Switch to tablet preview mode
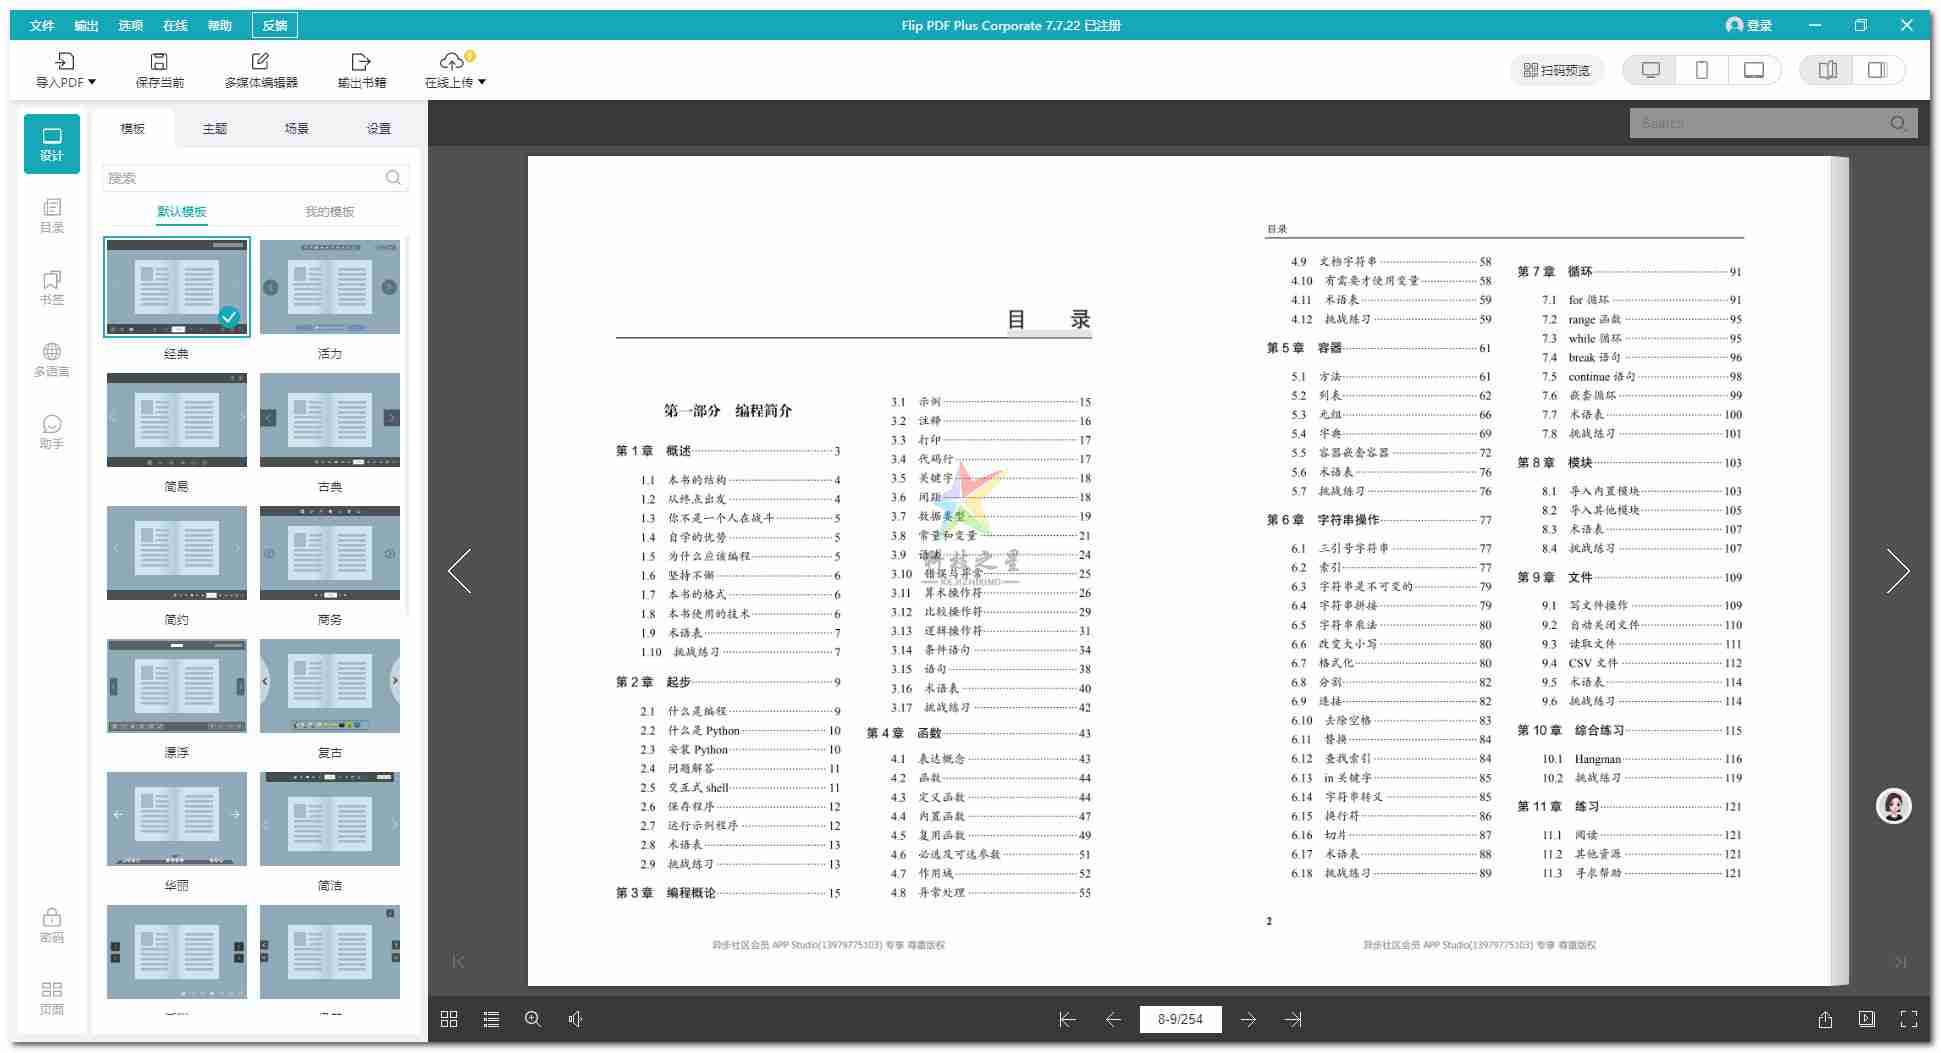The height and width of the screenshot is (1053, 1941). pyautogui.click(x=1754, y=70)
